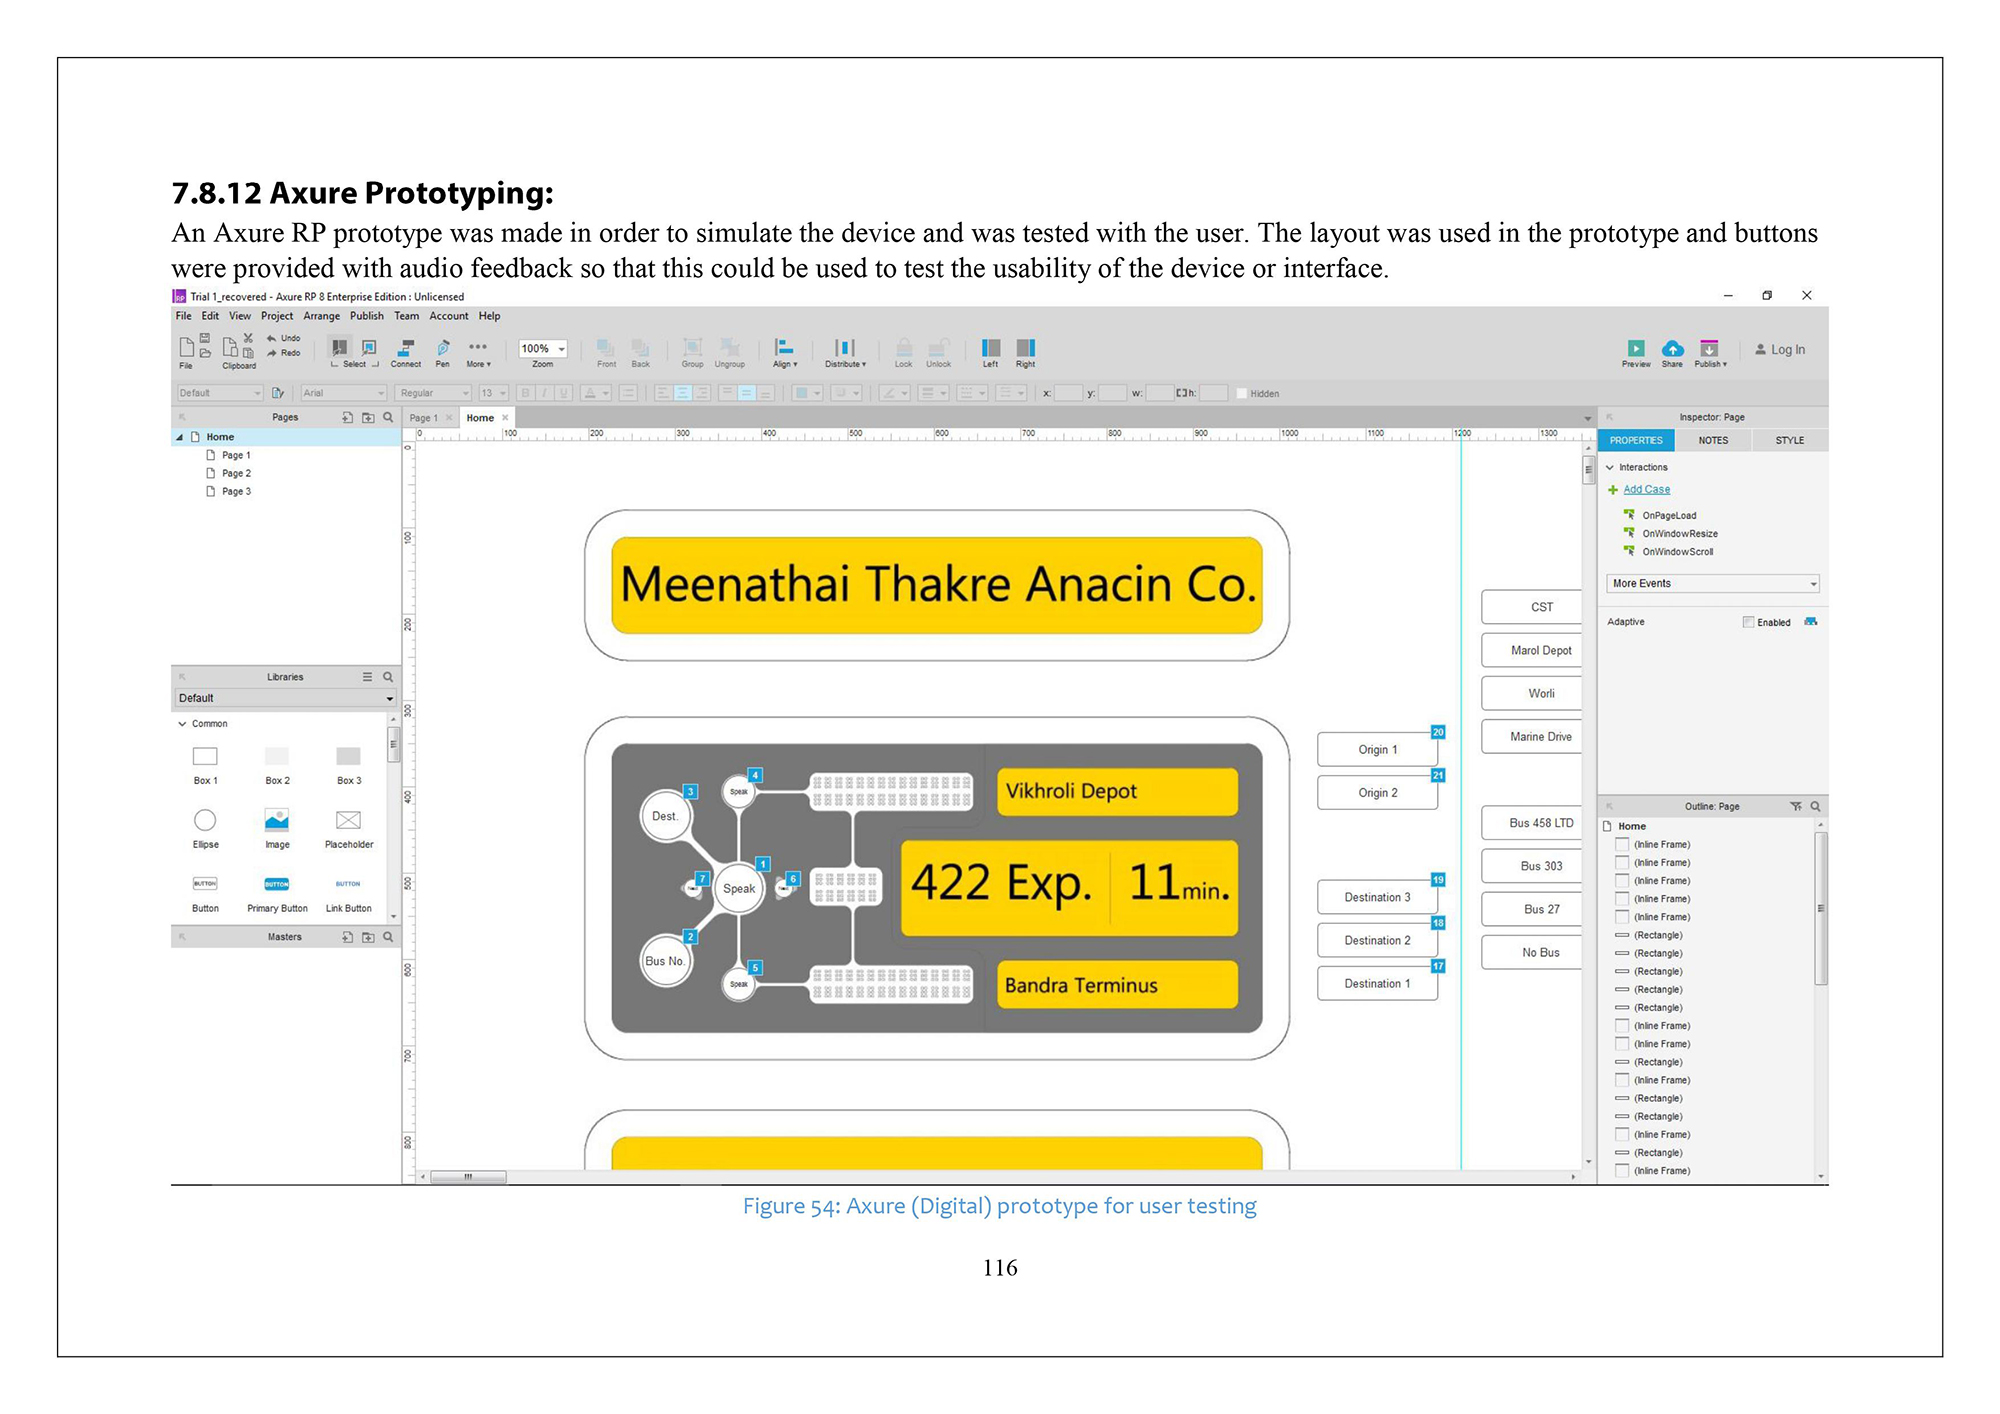
Task: Open the Default library dropdown
Action: [285, 698]
